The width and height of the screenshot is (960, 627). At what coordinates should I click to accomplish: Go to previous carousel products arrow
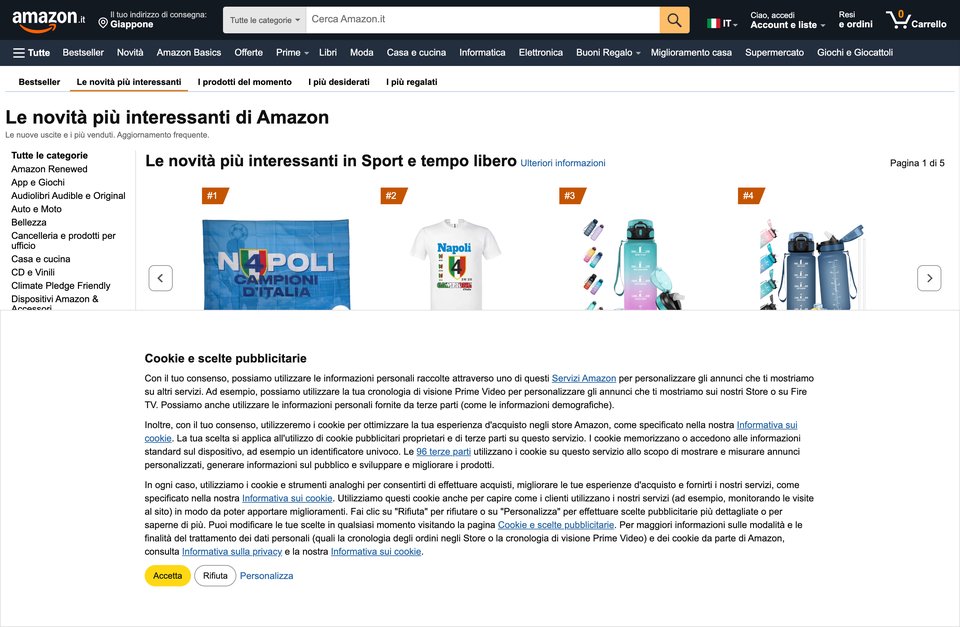point(160,278)
